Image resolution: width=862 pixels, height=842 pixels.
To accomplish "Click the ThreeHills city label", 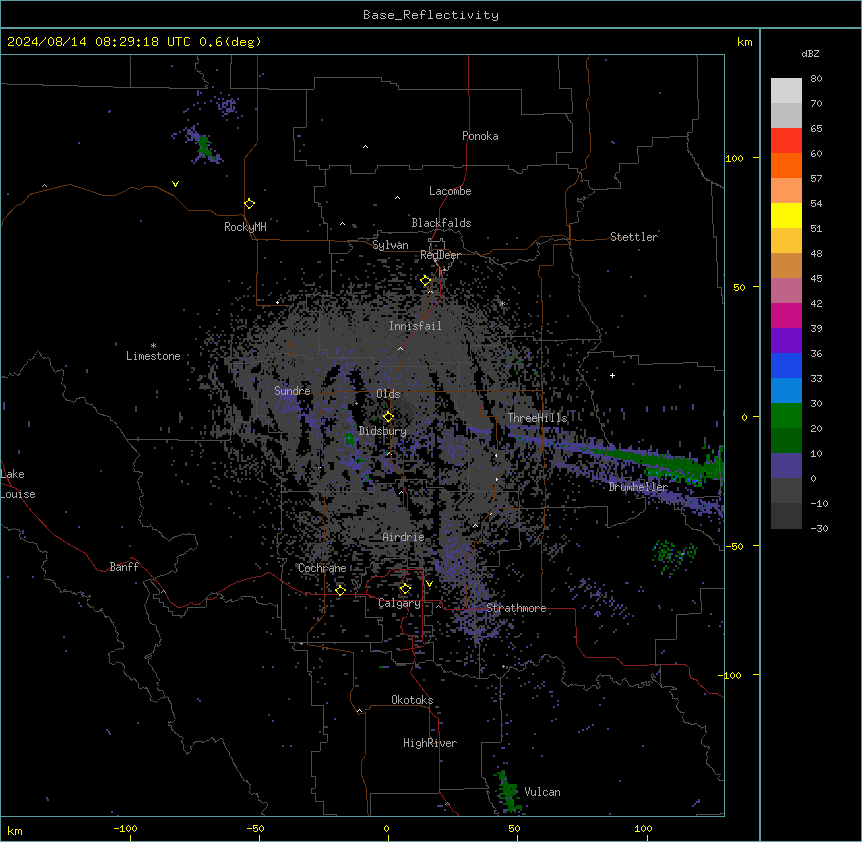I will click(537, 418).
